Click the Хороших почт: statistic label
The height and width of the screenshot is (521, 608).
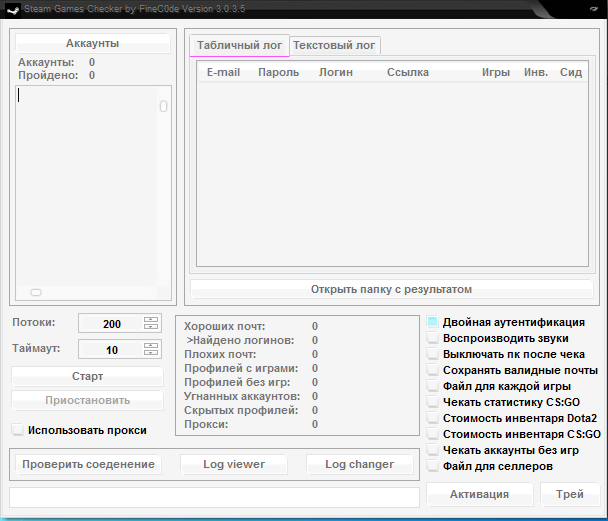pyautogui.click(x=225, y=326)
